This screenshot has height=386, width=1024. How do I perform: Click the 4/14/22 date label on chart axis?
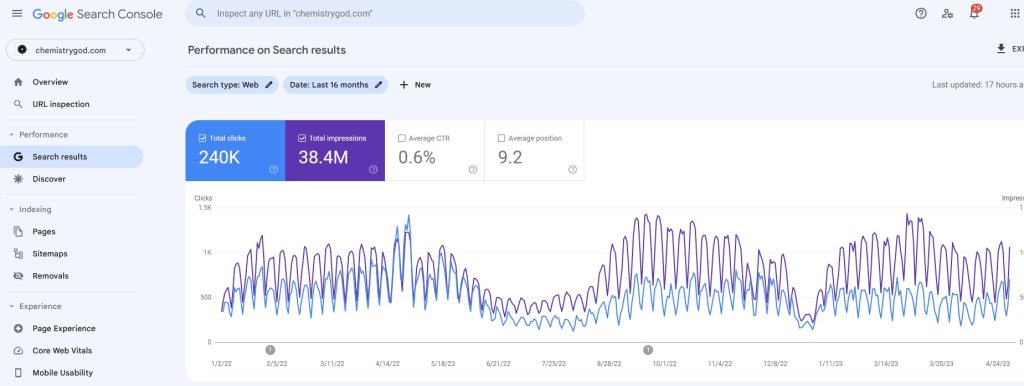(x=387, y=364)
